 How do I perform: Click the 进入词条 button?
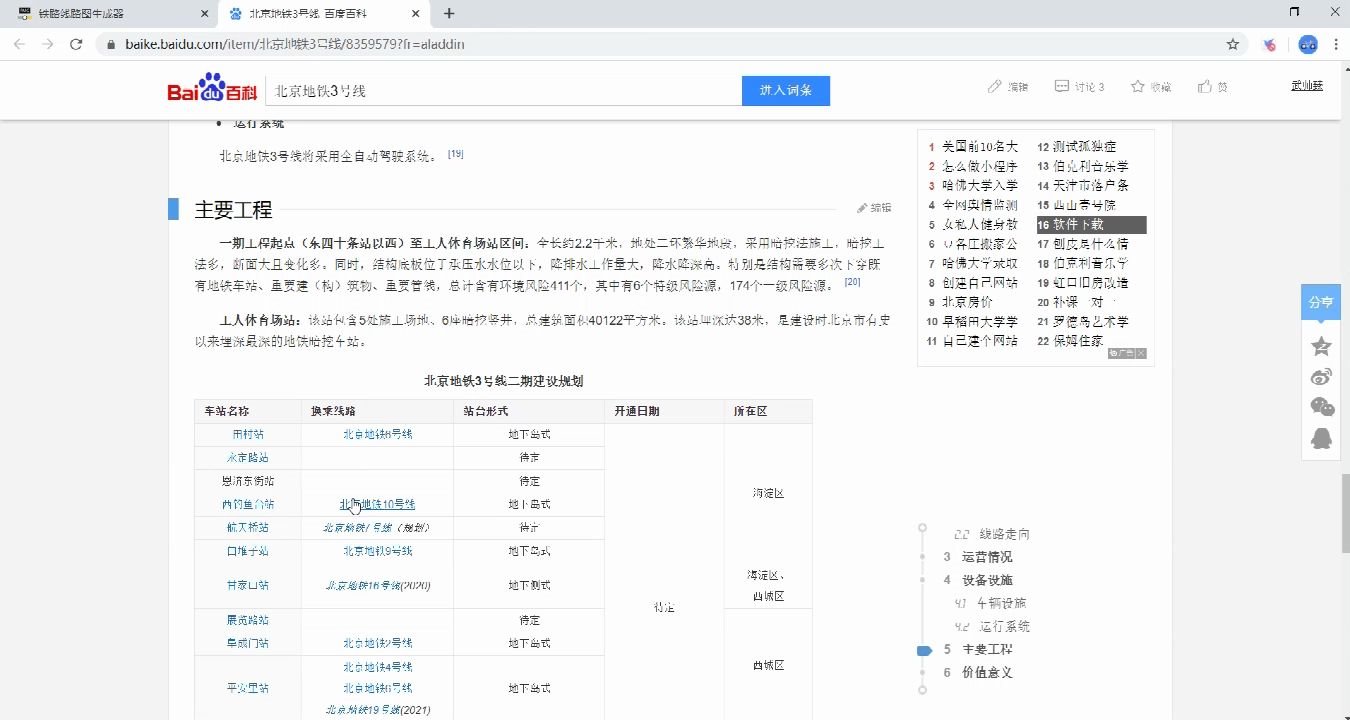pos(786,90)
